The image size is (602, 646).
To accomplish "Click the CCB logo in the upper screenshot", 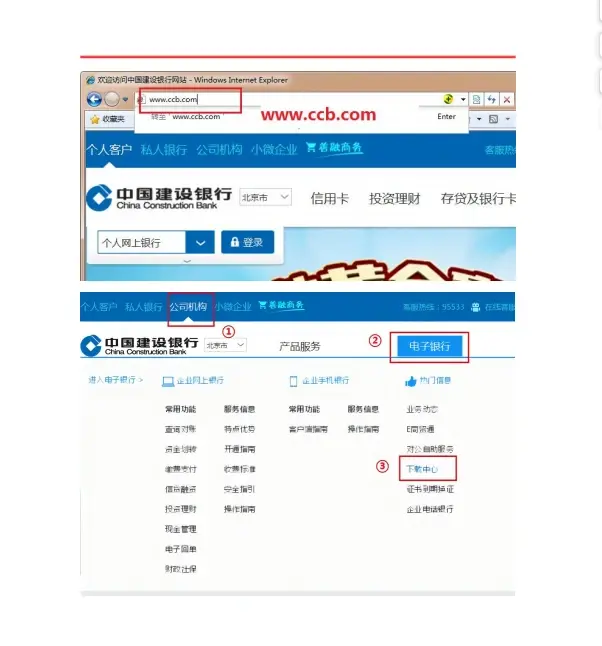I will pyautogui.click(x=159, y=198).
